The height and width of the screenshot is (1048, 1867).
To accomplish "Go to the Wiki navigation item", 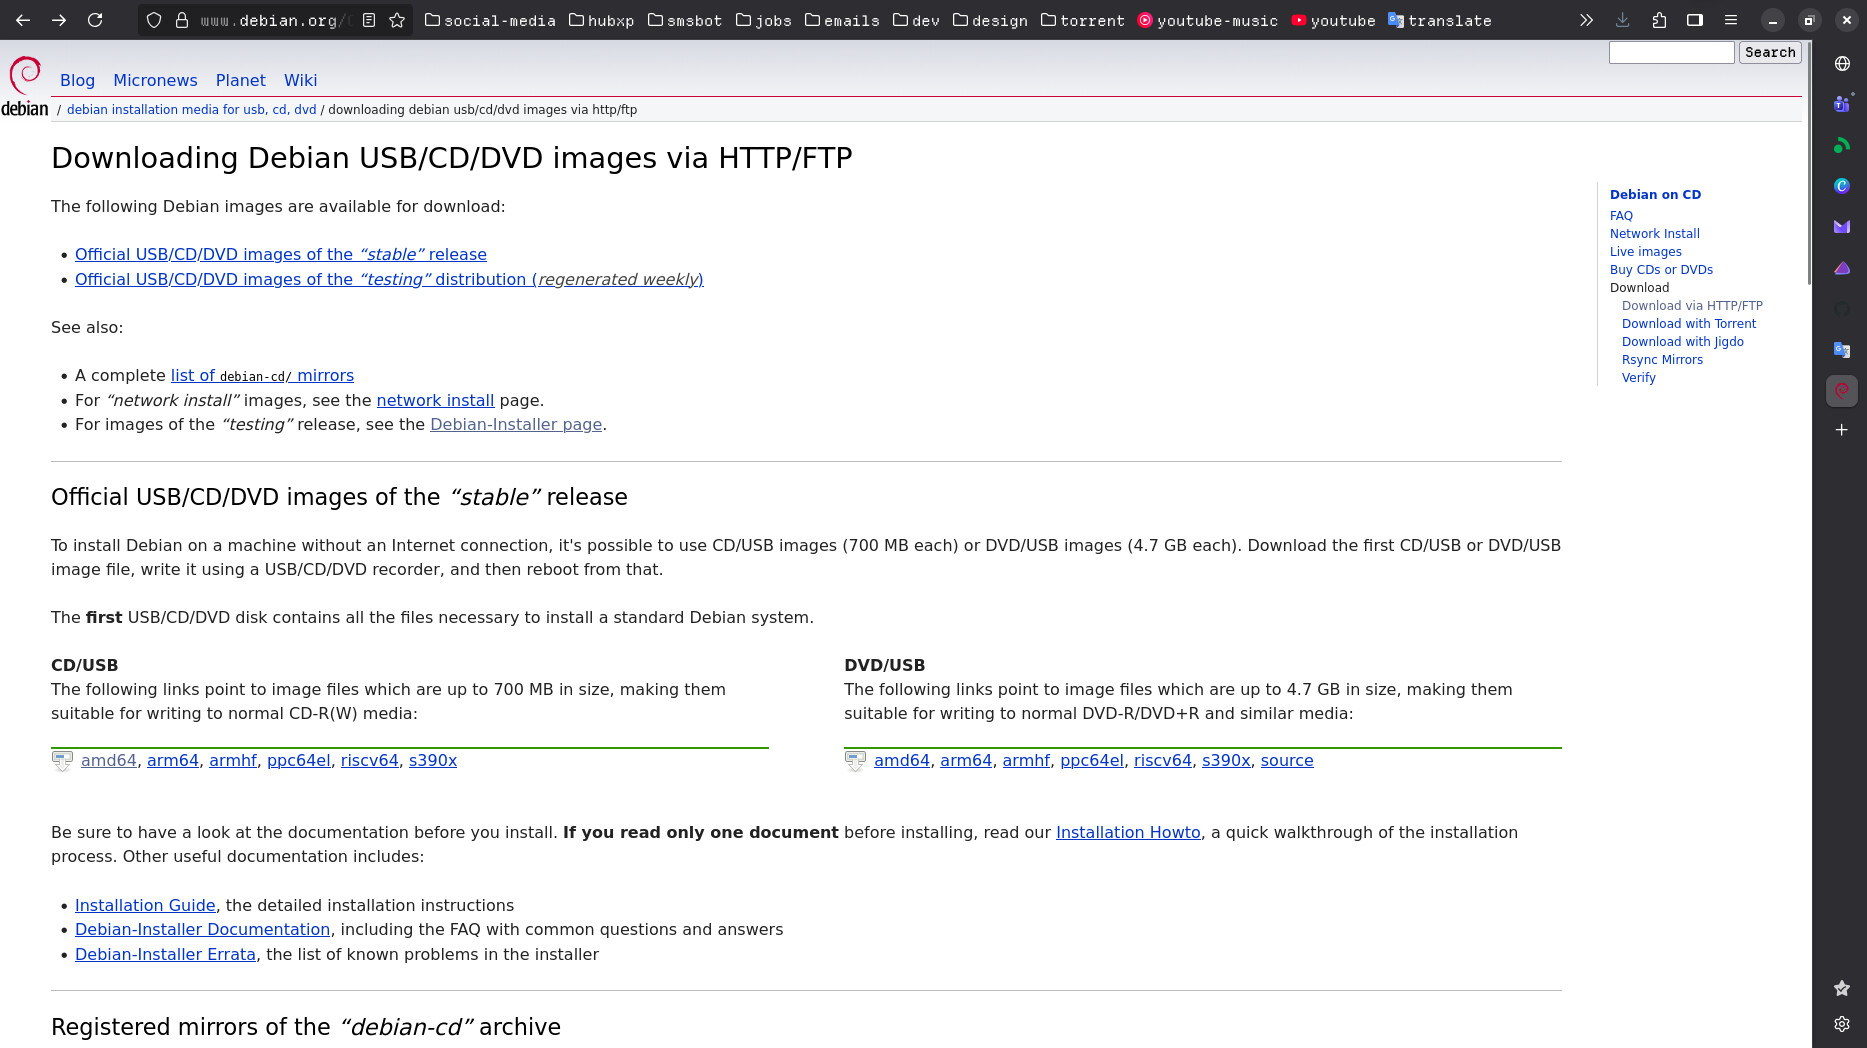I will tap(300, 80).
